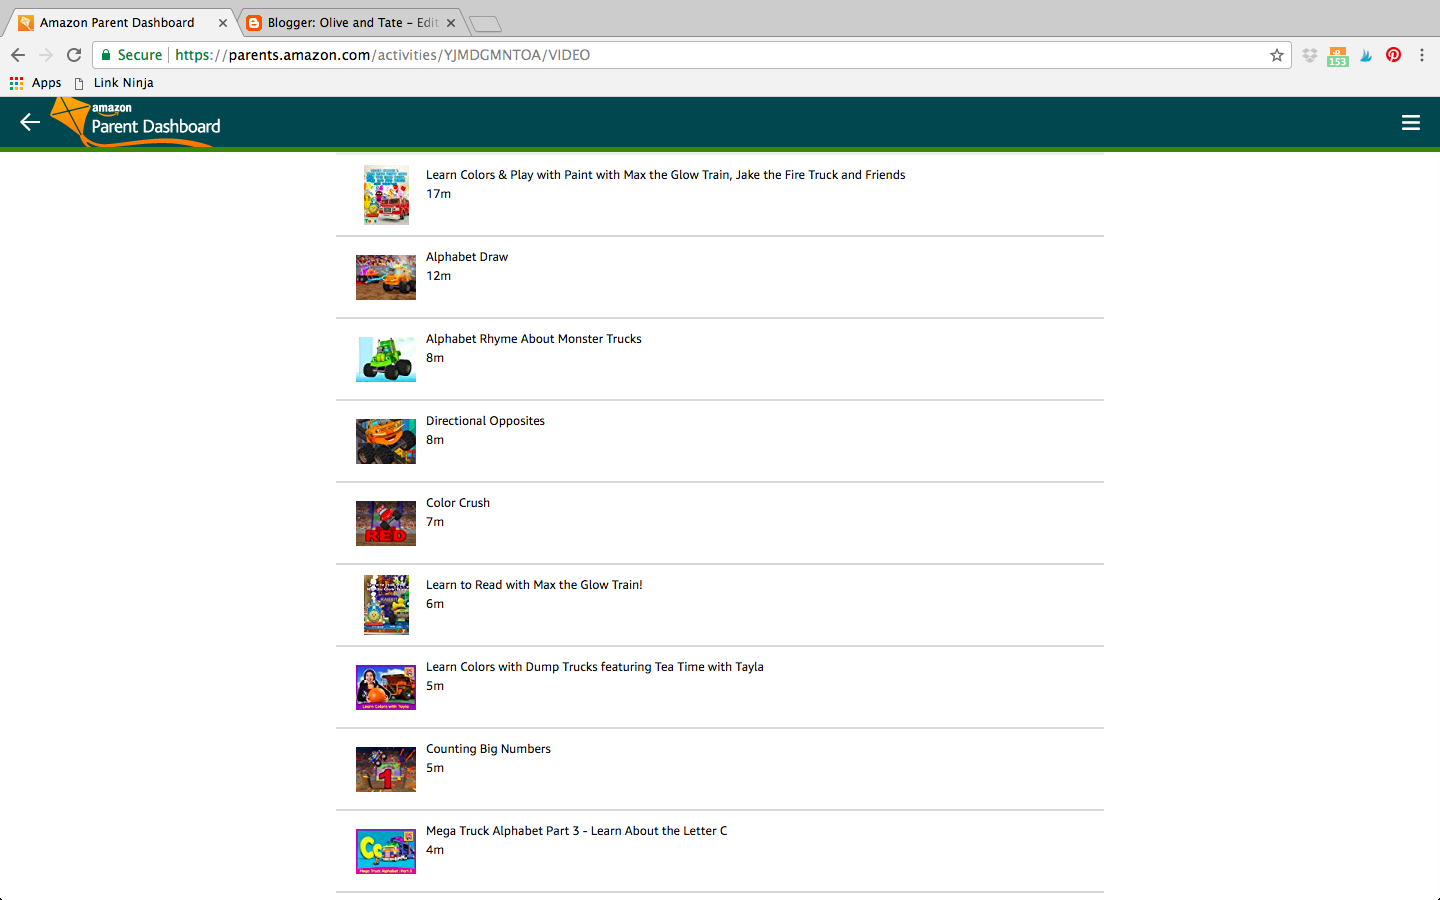This screenshot has height=900, width=1440.
Task: Open the Mega Truck Alphabet Part 3 thumbnail
Action: pos(386,851)
